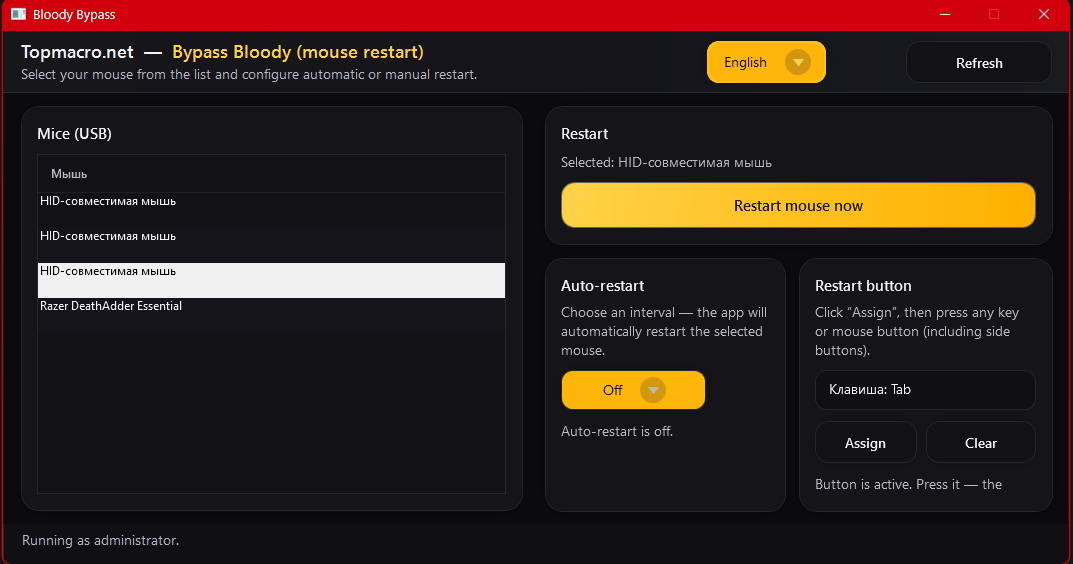The image size is (1073, 564).
Task: Click Assign to set restart button
Action: click(x=865, y=443)
